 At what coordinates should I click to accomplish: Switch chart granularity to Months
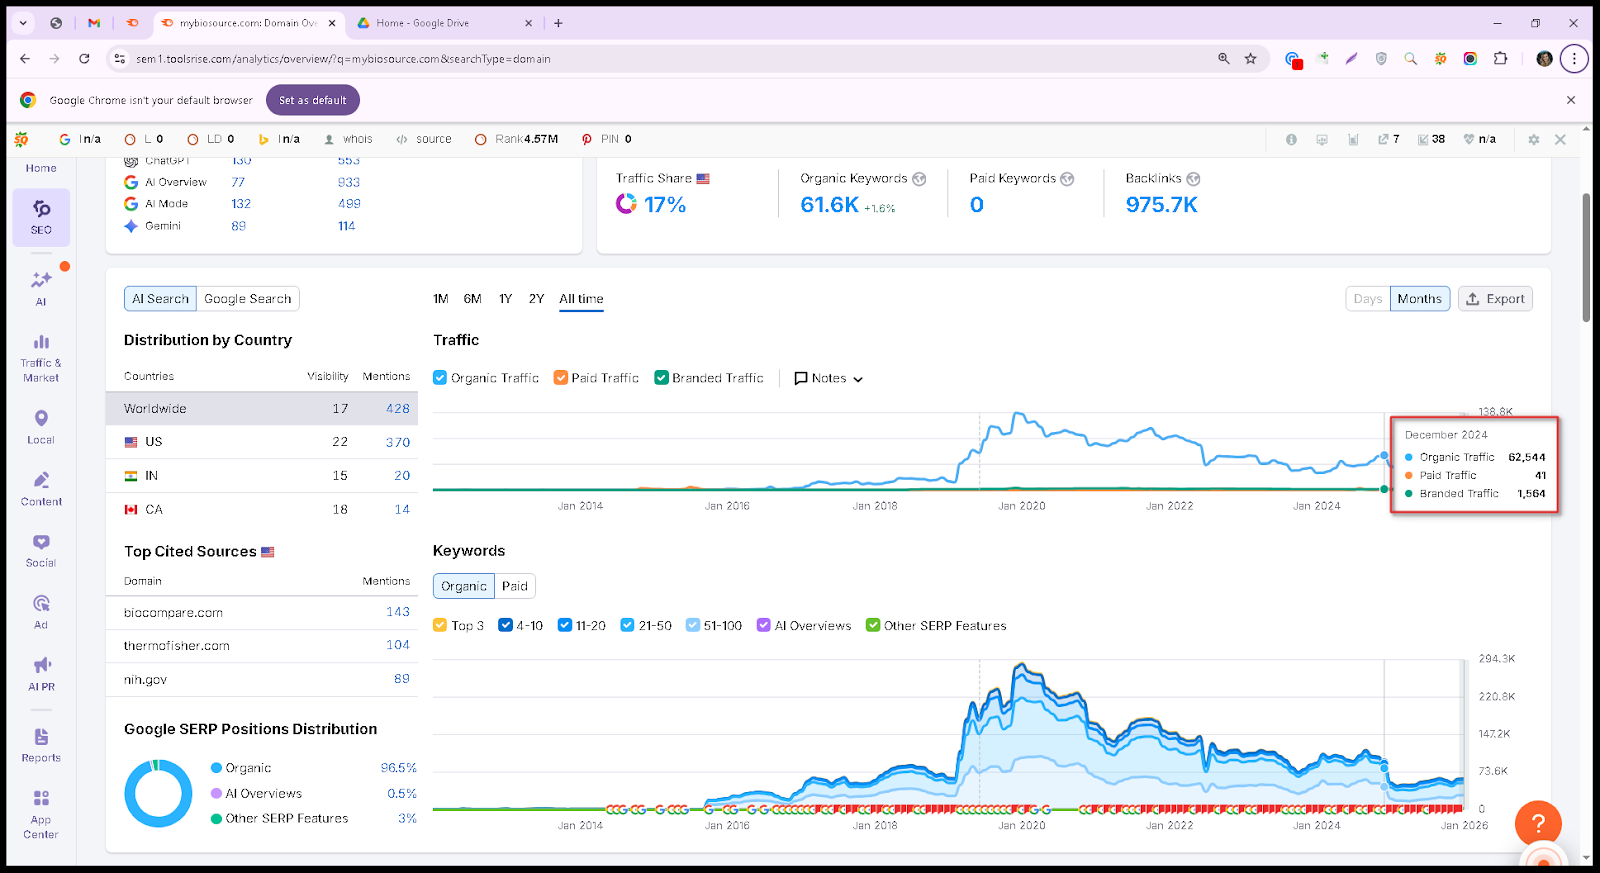pyautogui.click(x=1420, y=299)
